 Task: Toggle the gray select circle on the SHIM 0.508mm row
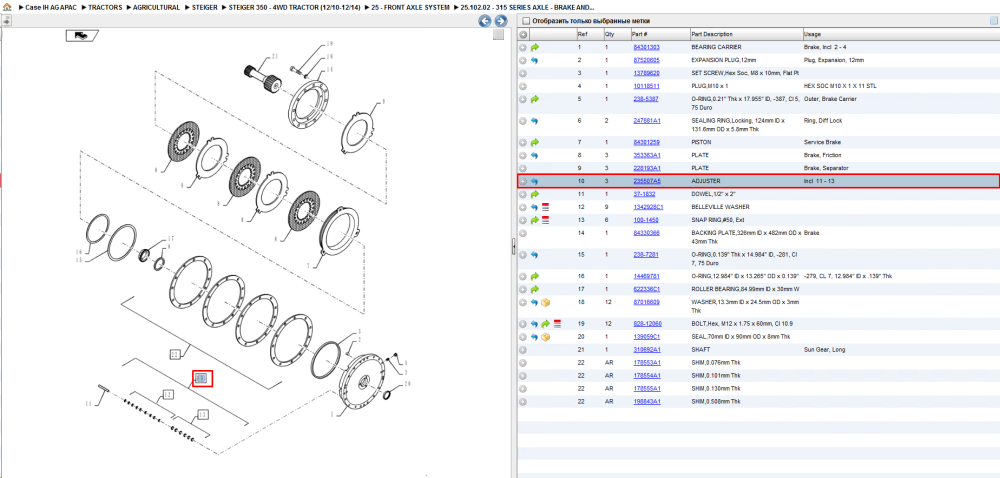point(523,402)
